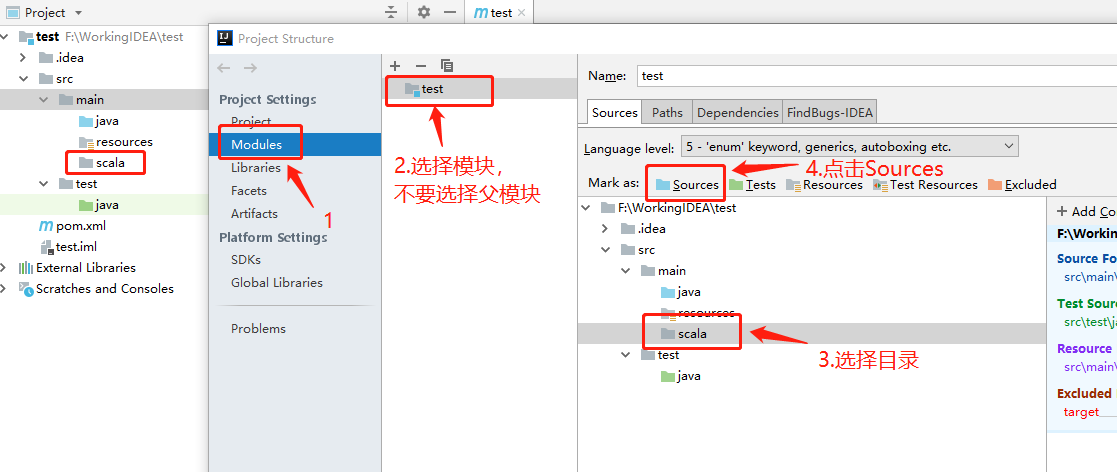Viewport: 1117px width, 472px height.
Task: Mark selected folder as Sources
Action: coord(687,185)
